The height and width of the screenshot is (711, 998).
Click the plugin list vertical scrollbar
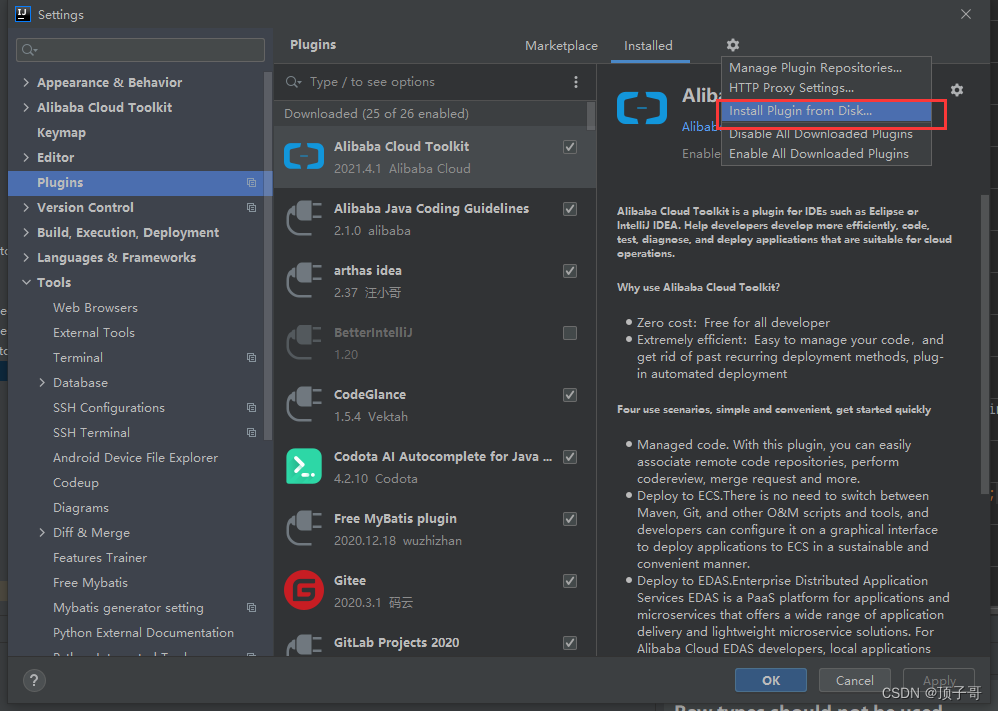pyautogui.click(x=591, y=116)
